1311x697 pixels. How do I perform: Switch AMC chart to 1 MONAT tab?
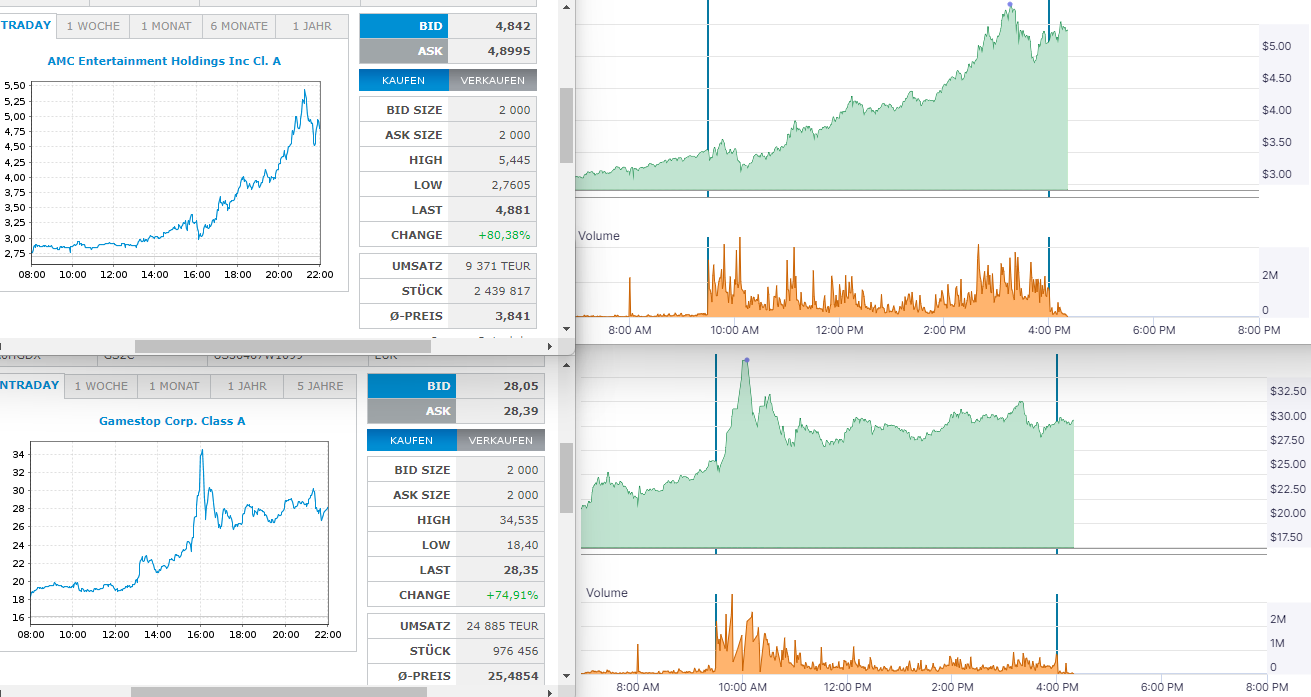click(x=165, y=26)
